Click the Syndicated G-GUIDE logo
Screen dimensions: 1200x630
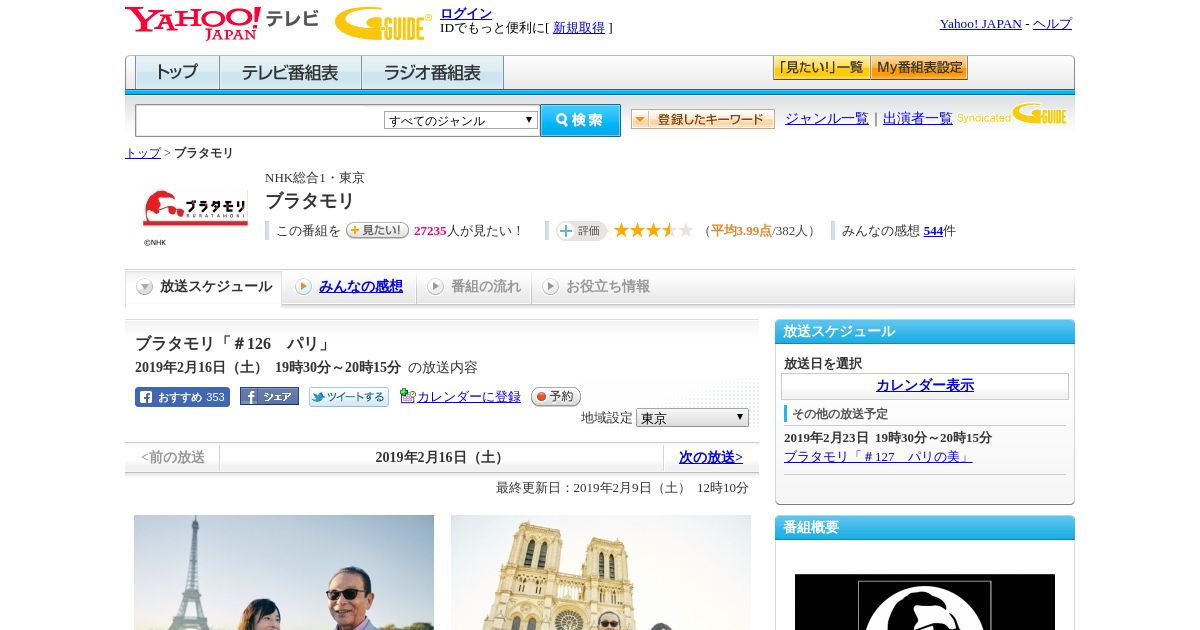tap(1012, 114)
